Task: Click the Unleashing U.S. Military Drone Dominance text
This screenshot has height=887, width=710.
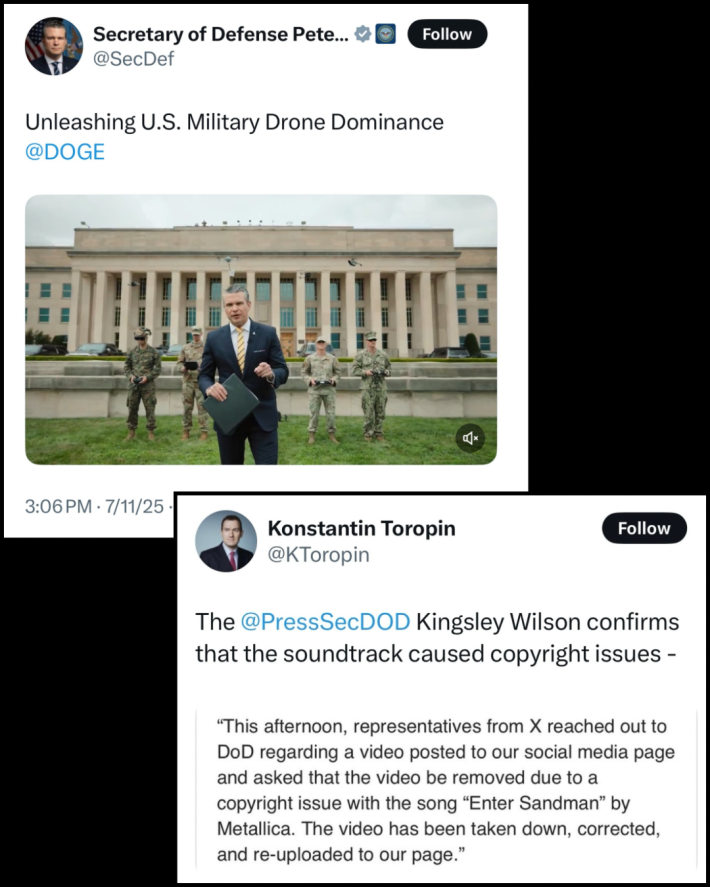Action: [234, 122]
